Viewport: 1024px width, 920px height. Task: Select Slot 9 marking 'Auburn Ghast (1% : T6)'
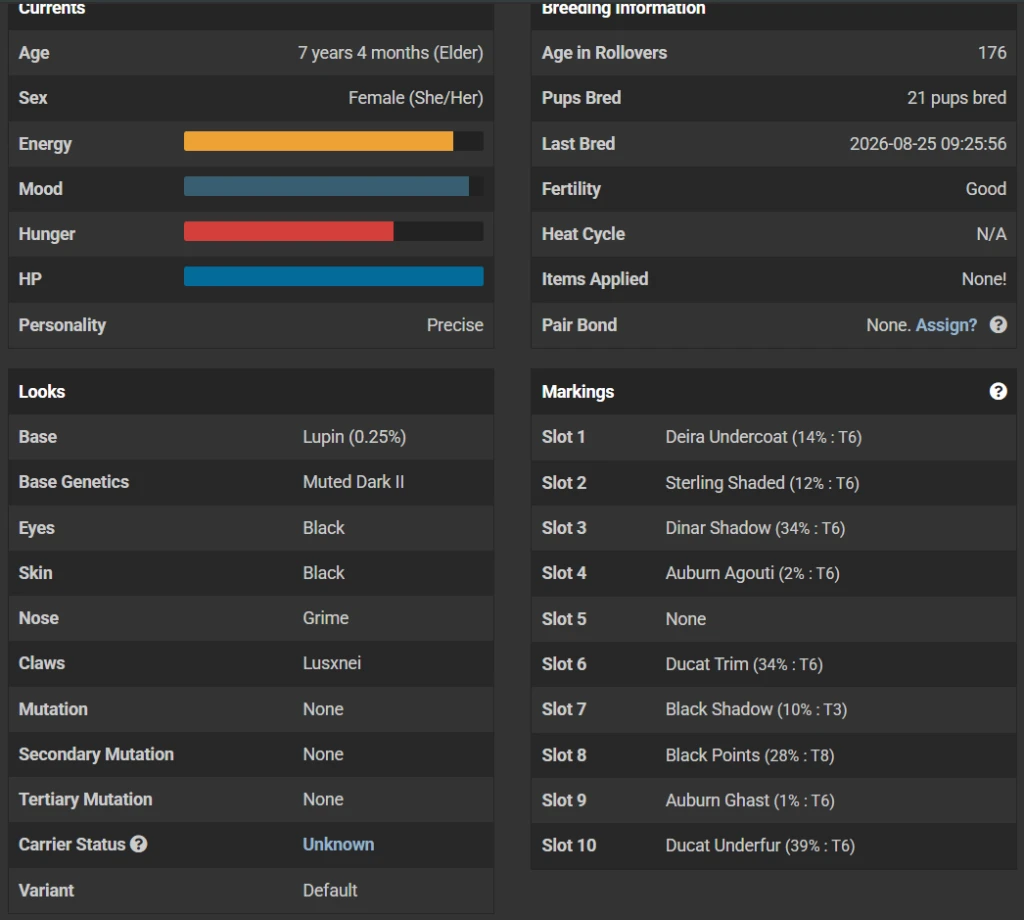(750, 800)
